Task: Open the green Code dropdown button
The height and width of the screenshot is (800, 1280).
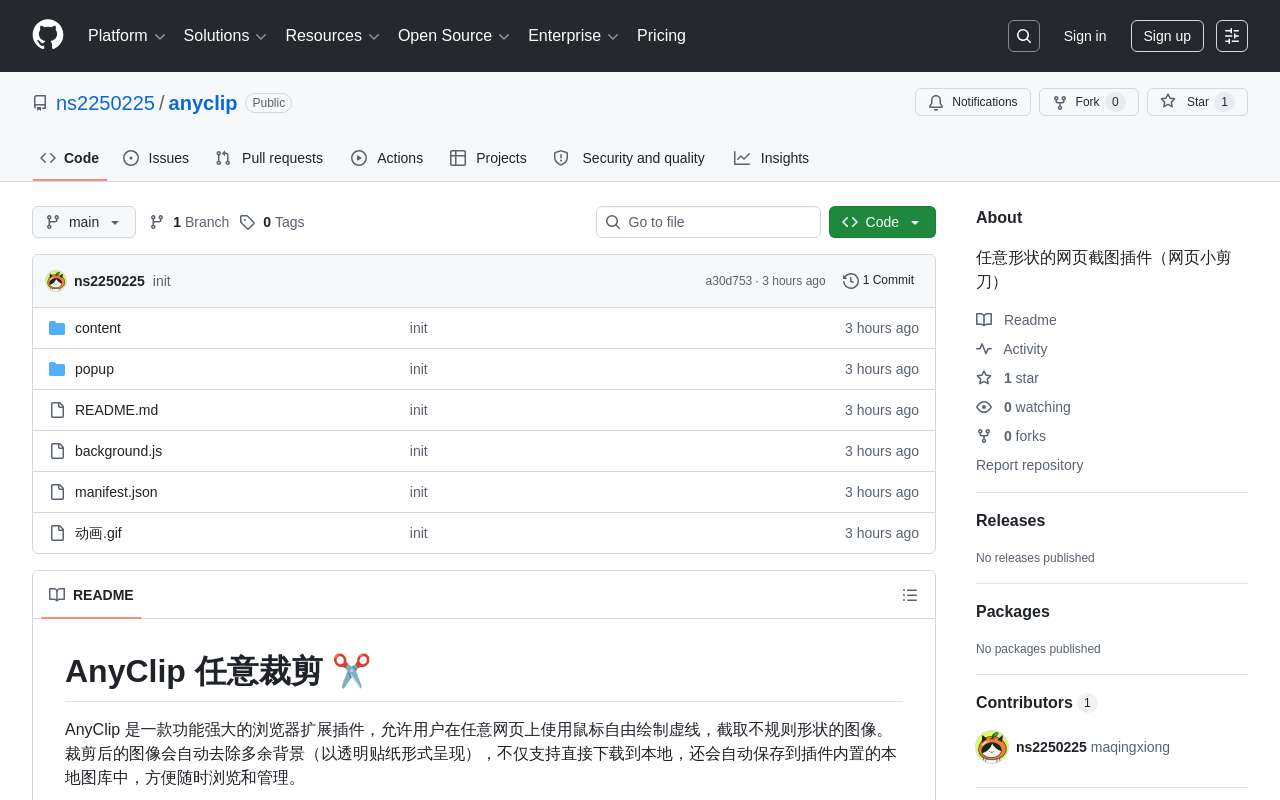Action: point(882,222)
